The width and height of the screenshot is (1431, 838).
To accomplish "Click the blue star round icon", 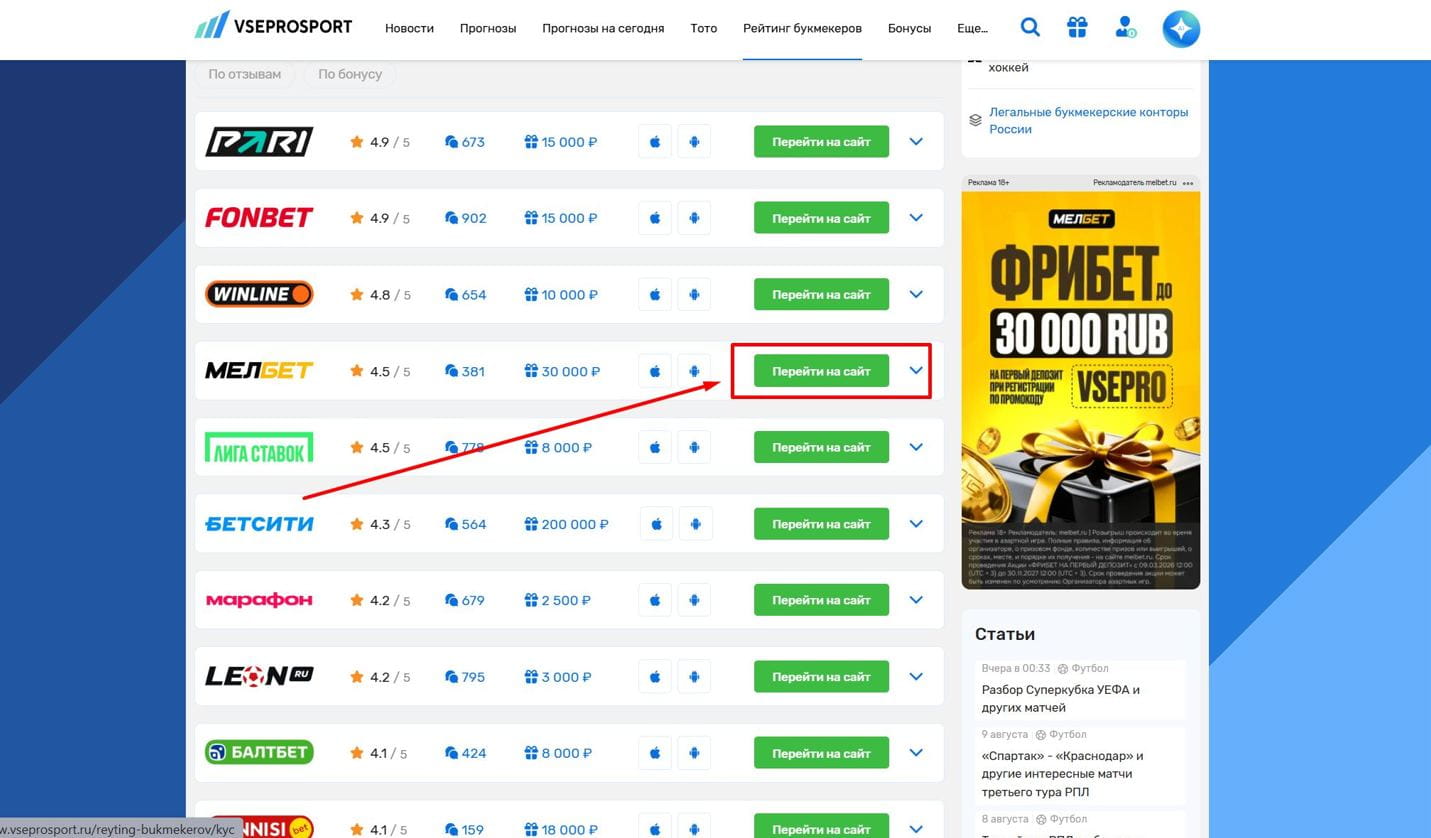I will coord(1181,29).
